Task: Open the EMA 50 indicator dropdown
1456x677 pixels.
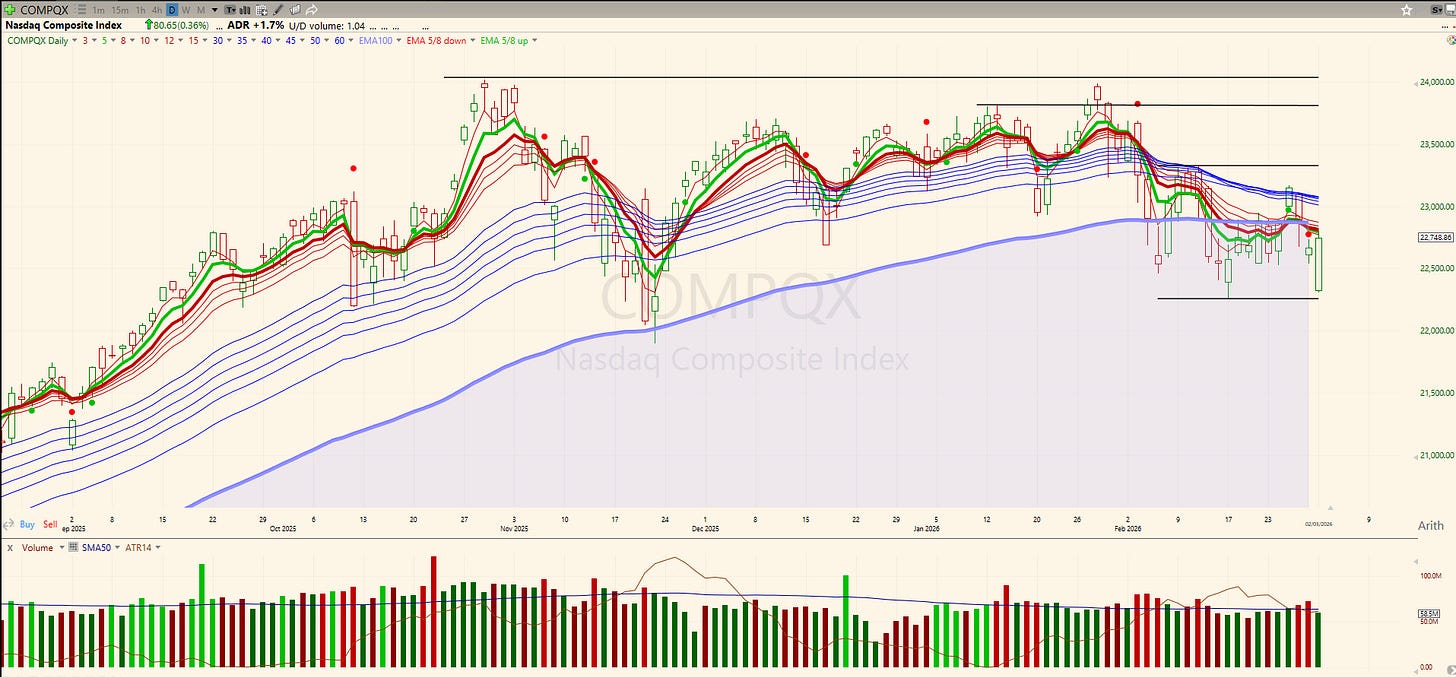Action: [327, 41]
